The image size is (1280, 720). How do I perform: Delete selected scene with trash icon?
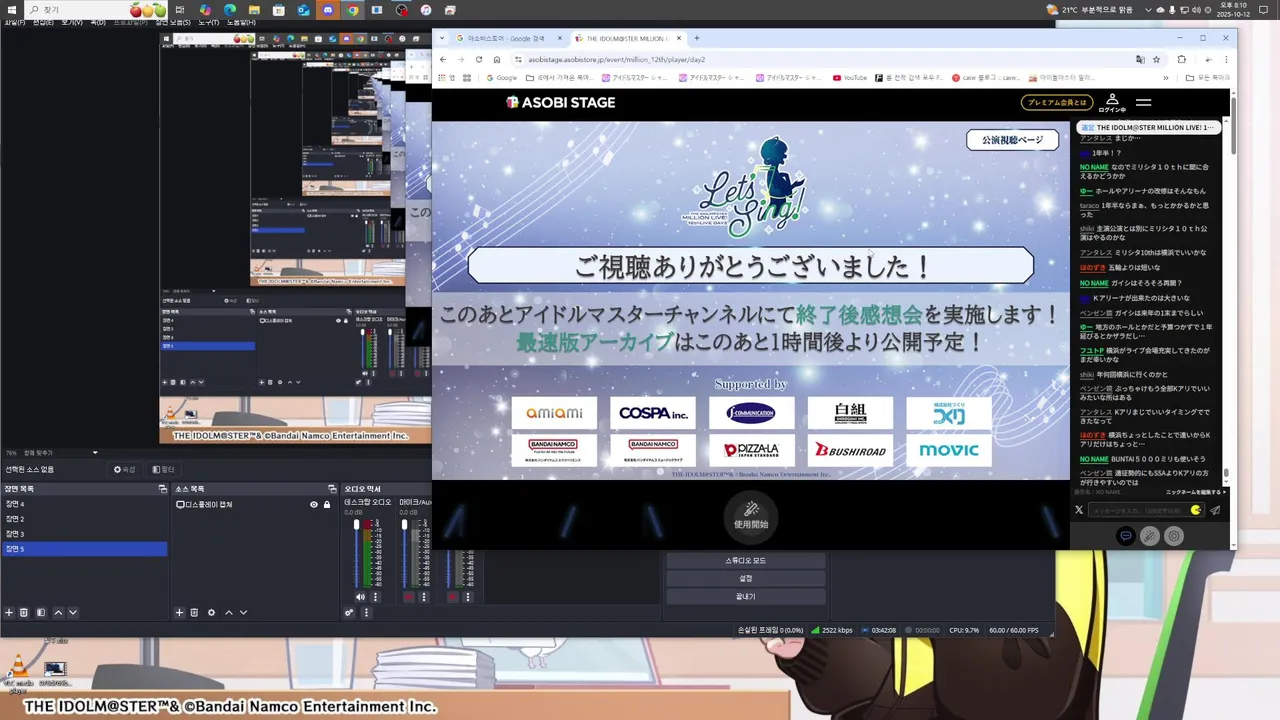coord(24,612)
